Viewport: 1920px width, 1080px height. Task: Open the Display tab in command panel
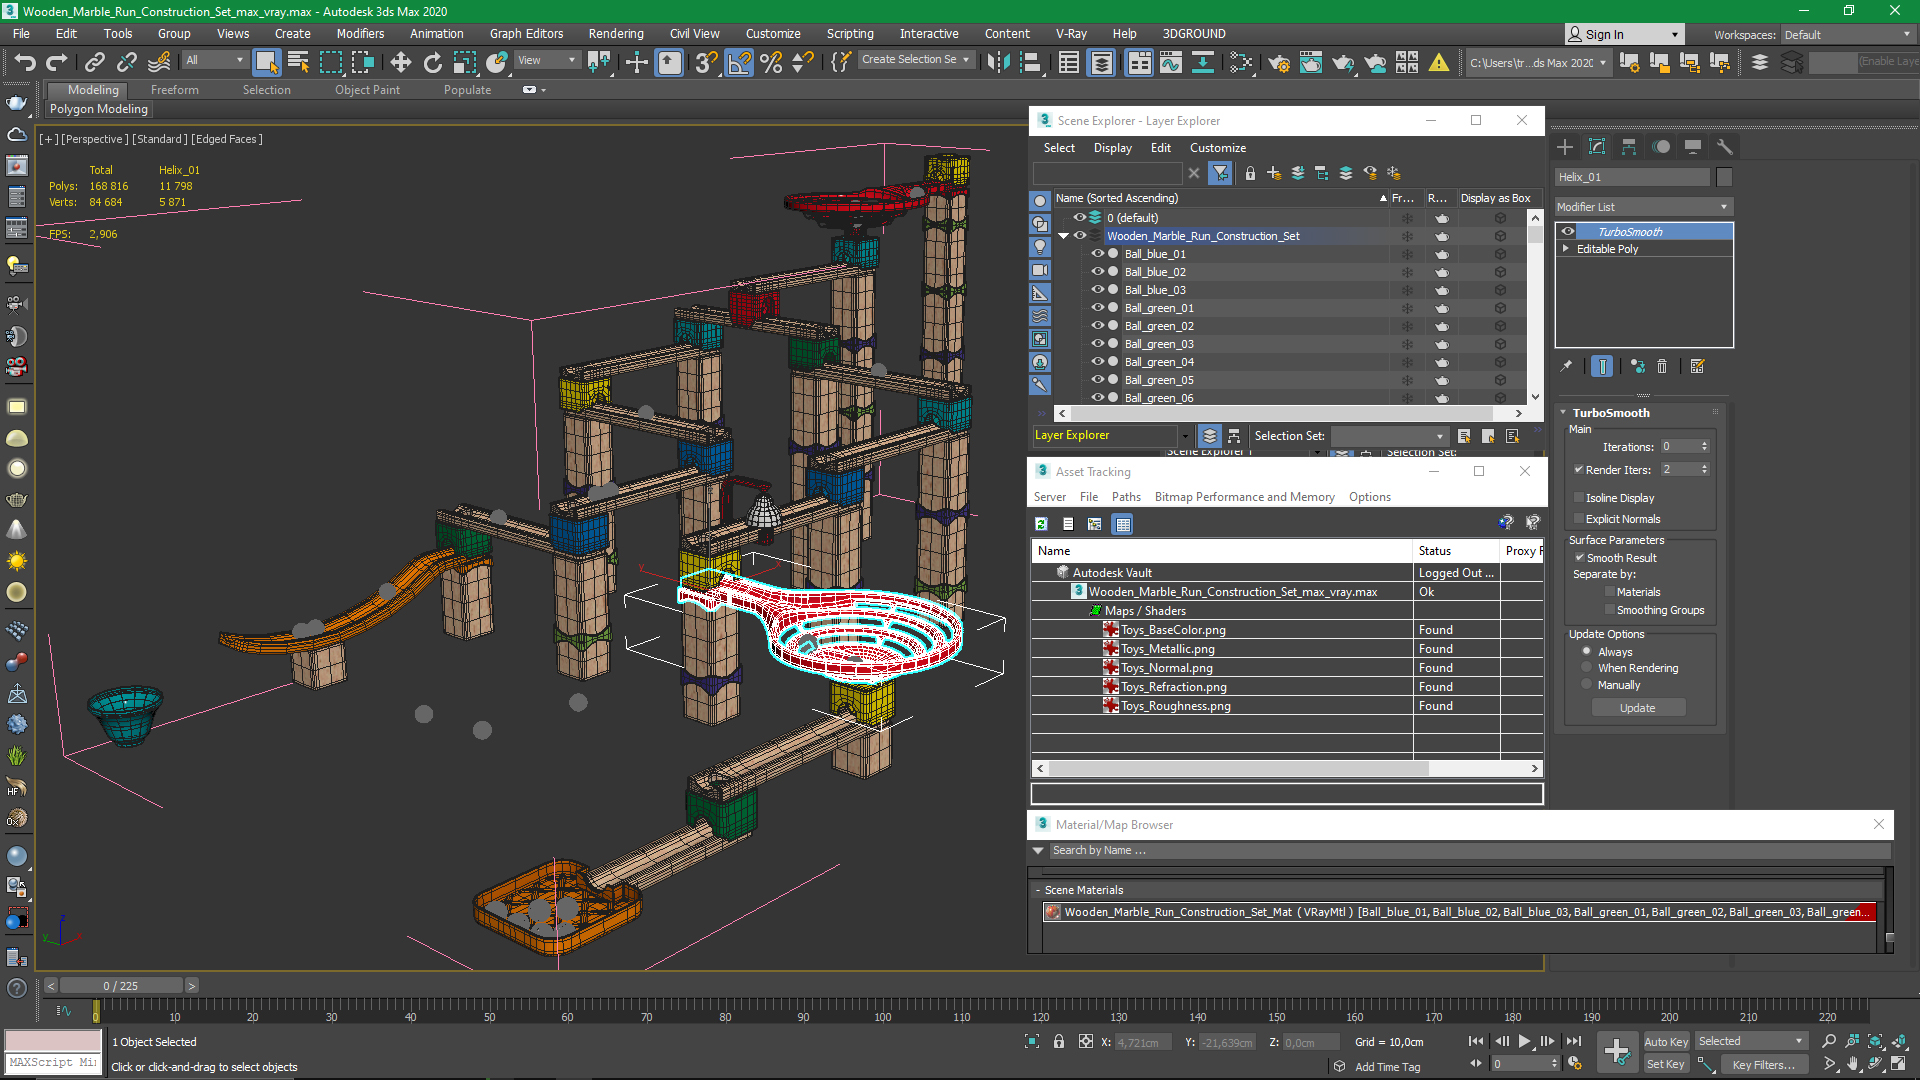tap(1692, 147)
